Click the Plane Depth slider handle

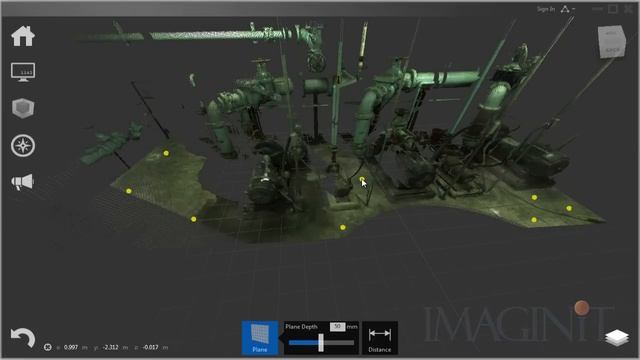coord(321,342)
